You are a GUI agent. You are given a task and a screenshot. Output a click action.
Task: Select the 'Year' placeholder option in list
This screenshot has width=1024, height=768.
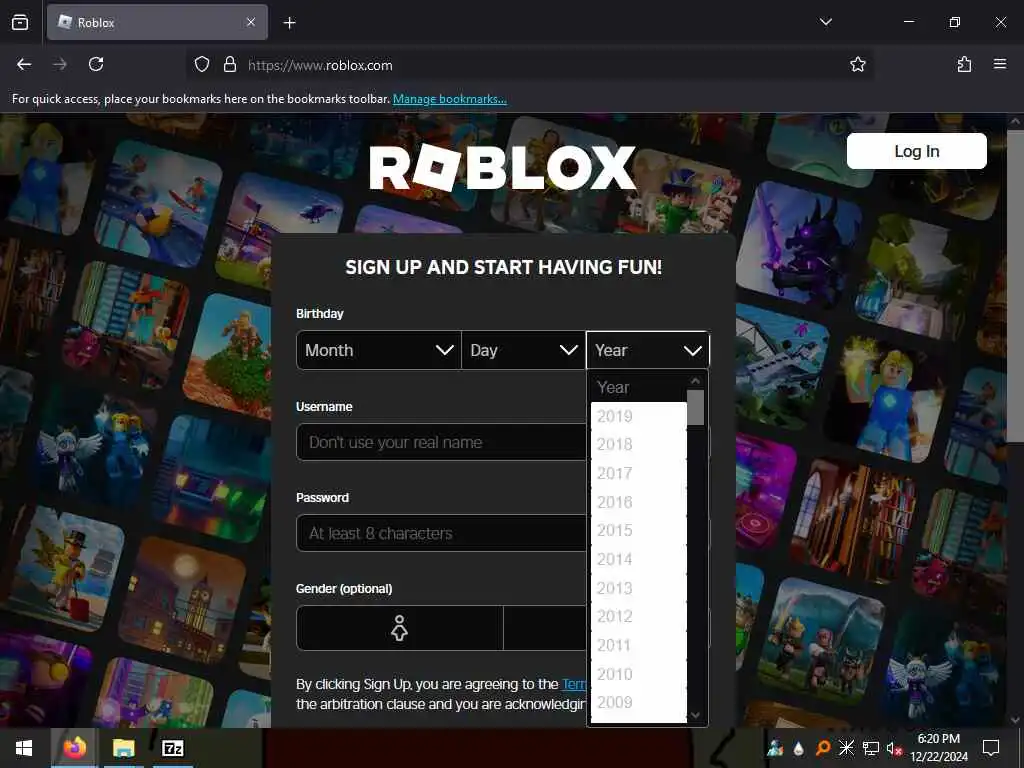coord(639,387)
